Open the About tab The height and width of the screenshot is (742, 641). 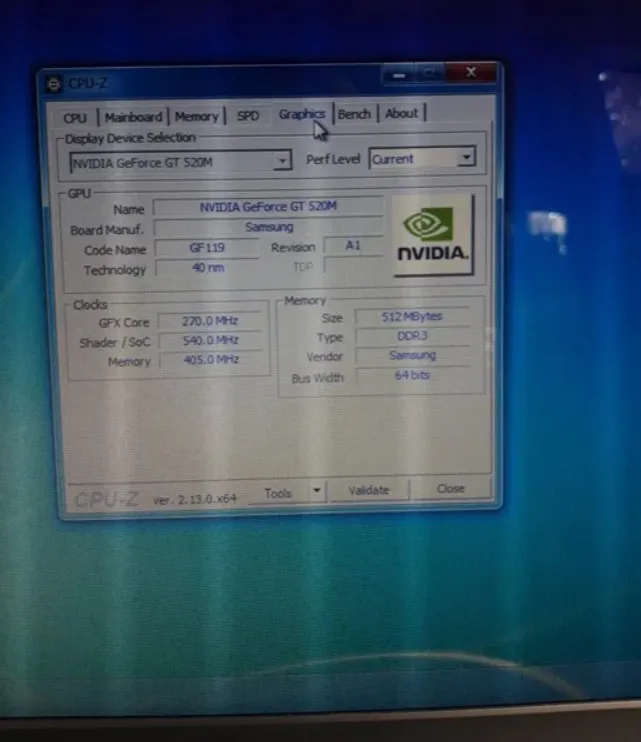coord(402,114)
